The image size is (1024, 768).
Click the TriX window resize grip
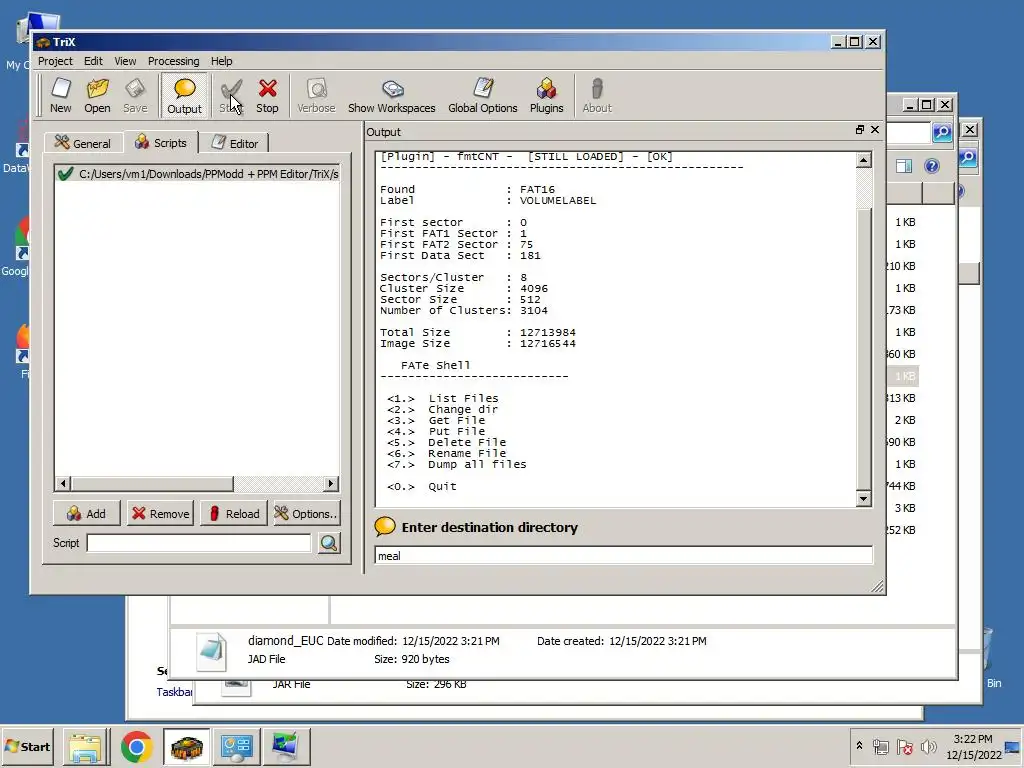click(x=878, y=586)
